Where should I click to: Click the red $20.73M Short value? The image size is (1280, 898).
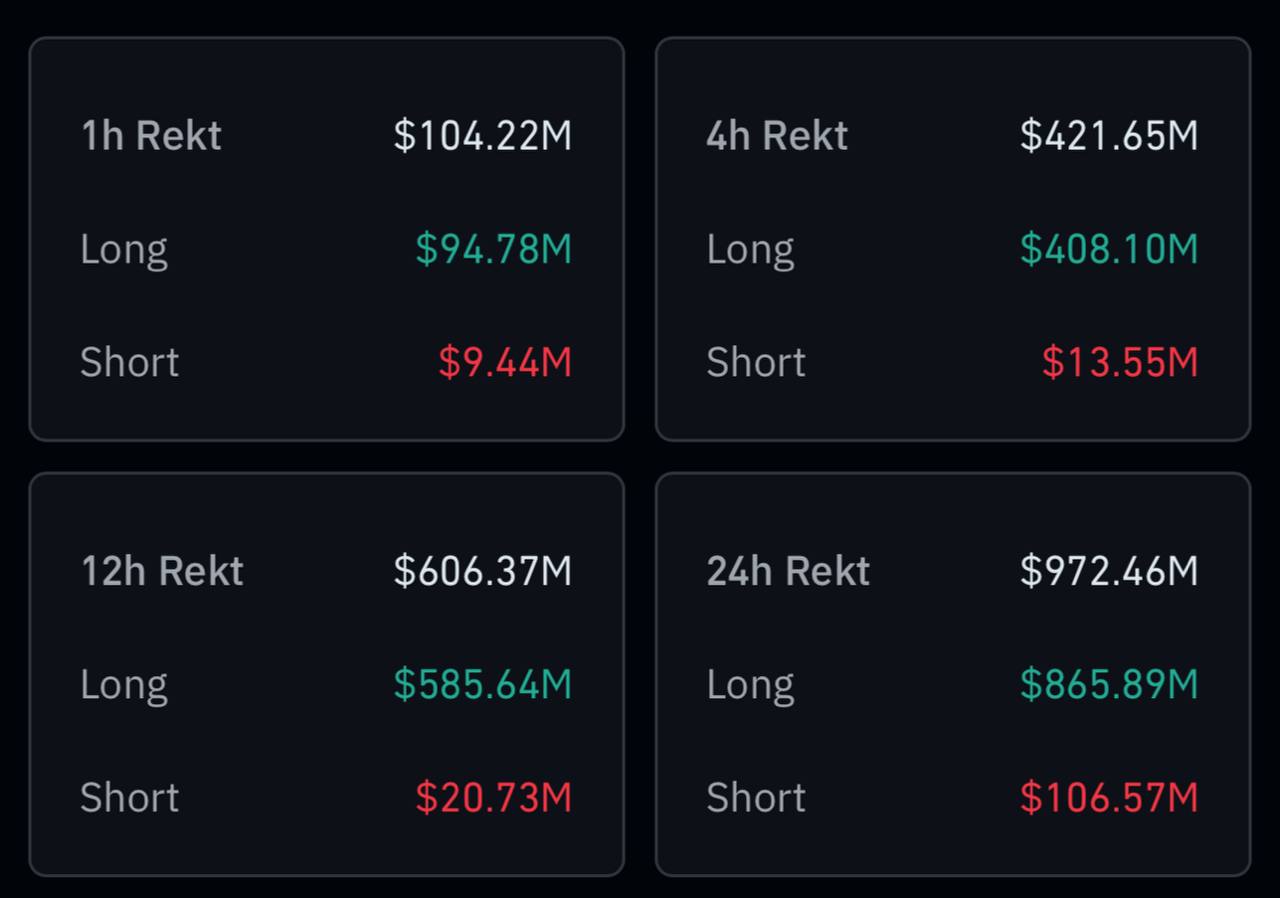(494, 797)
